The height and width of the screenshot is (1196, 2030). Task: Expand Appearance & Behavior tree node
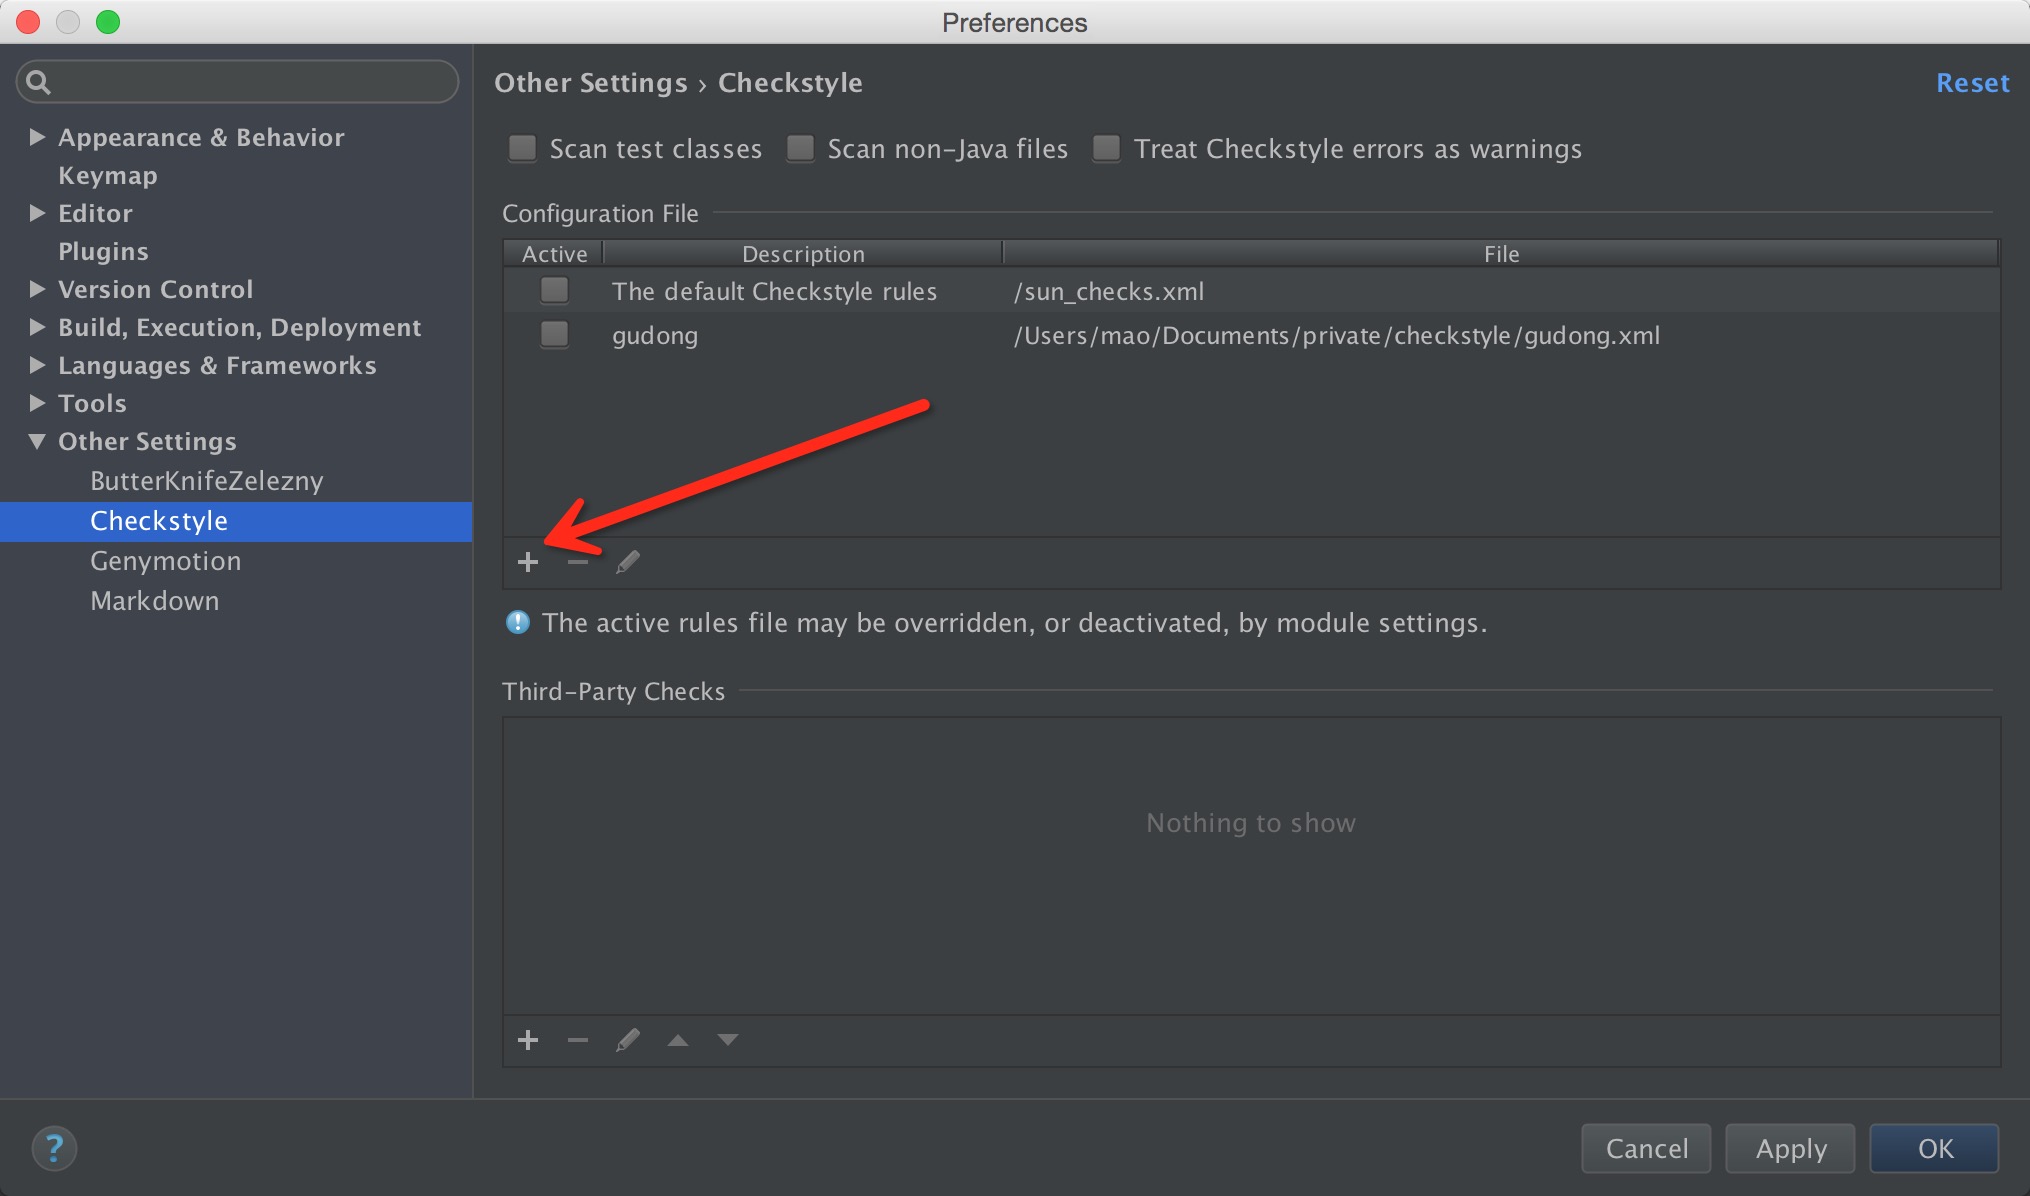(38, 137)
